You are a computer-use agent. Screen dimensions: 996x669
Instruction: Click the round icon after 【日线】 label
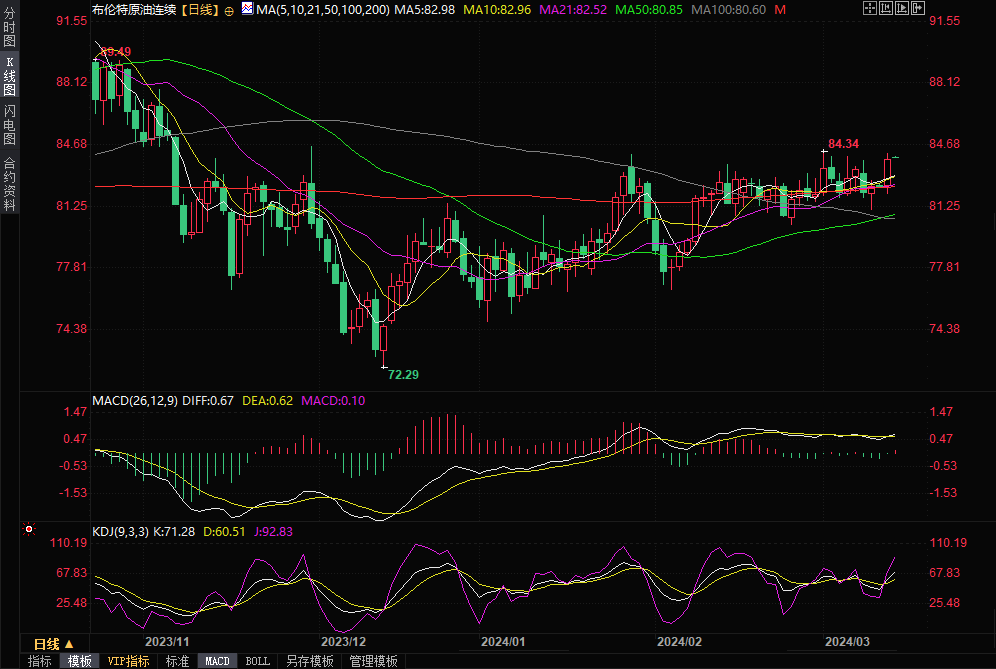click(231, 9)
